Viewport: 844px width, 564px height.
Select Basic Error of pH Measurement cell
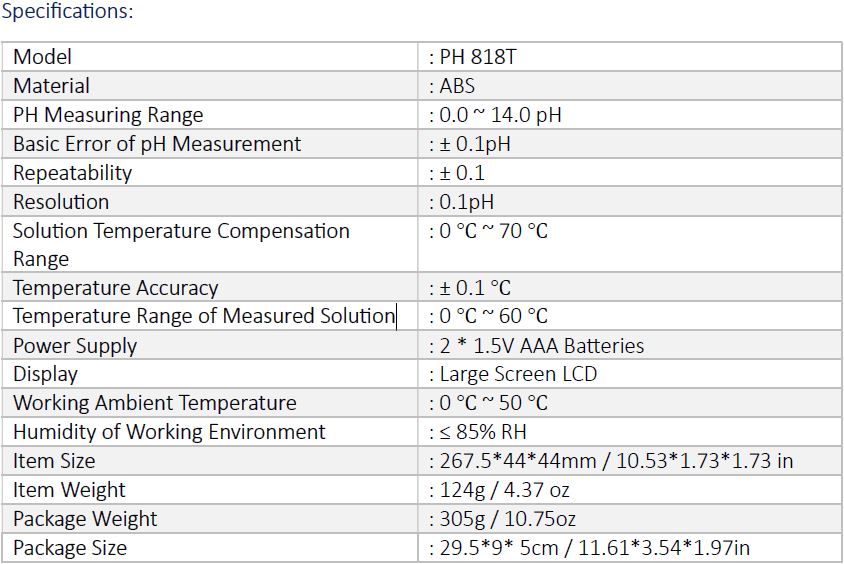tap(210, 144)
